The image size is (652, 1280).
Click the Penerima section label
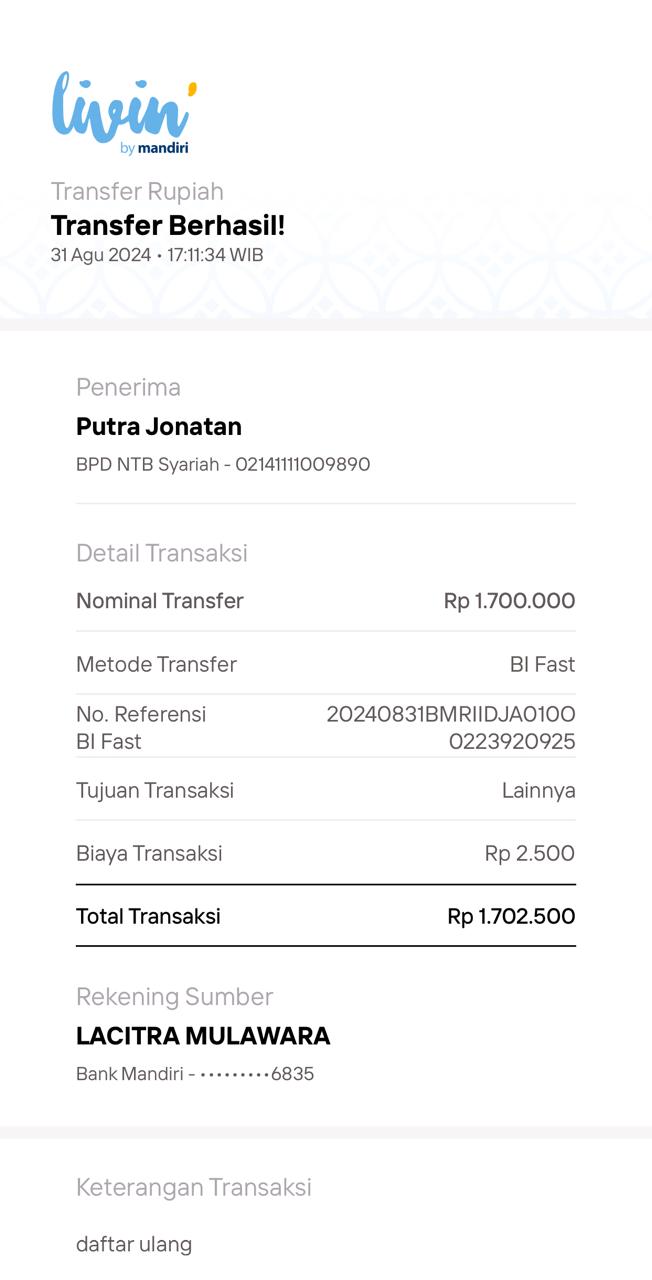(128, 387)
